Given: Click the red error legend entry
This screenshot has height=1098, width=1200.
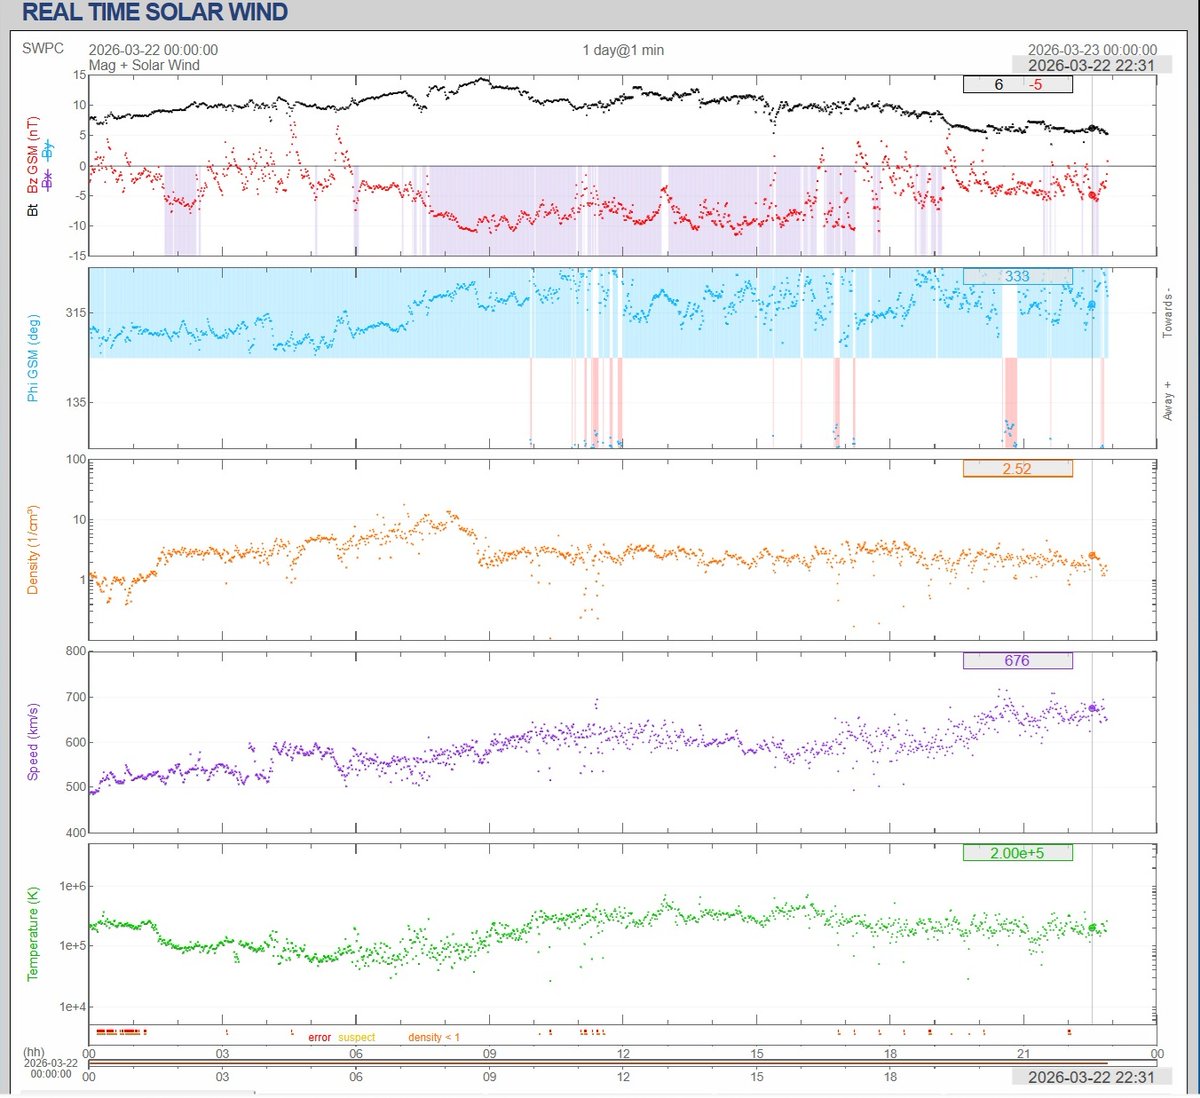Looking at the screenshot, I should (319, 1038).
